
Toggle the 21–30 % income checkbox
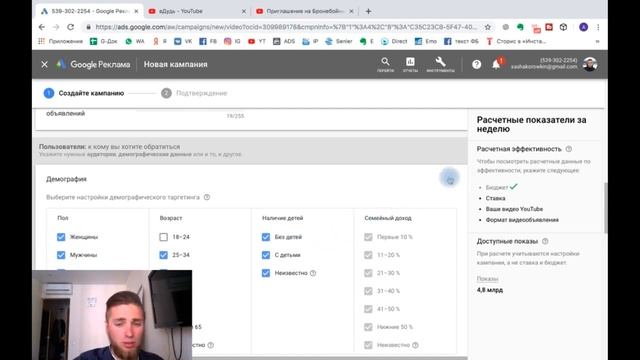pyautogui.click(x=368, y=273)
